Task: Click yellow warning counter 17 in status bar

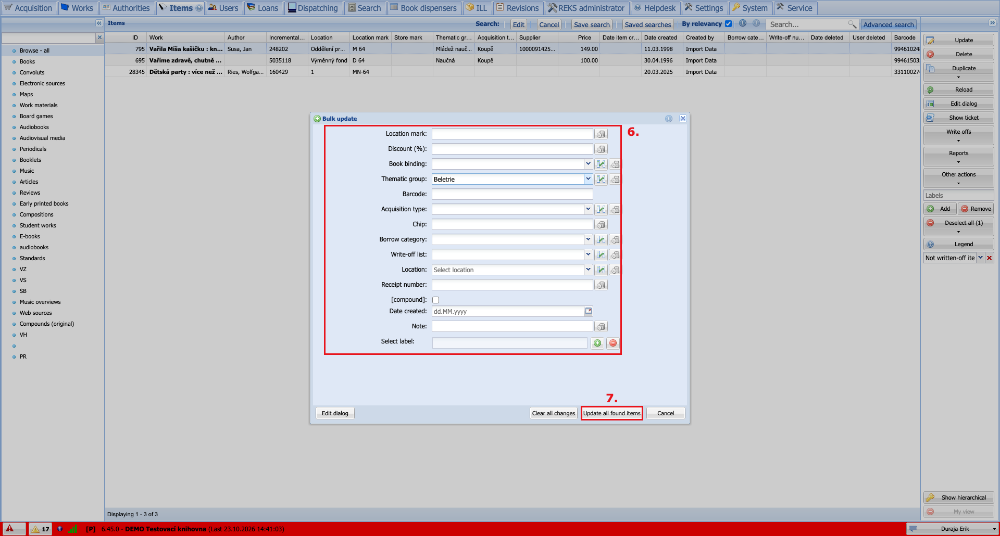Action: tap(41, 528)
